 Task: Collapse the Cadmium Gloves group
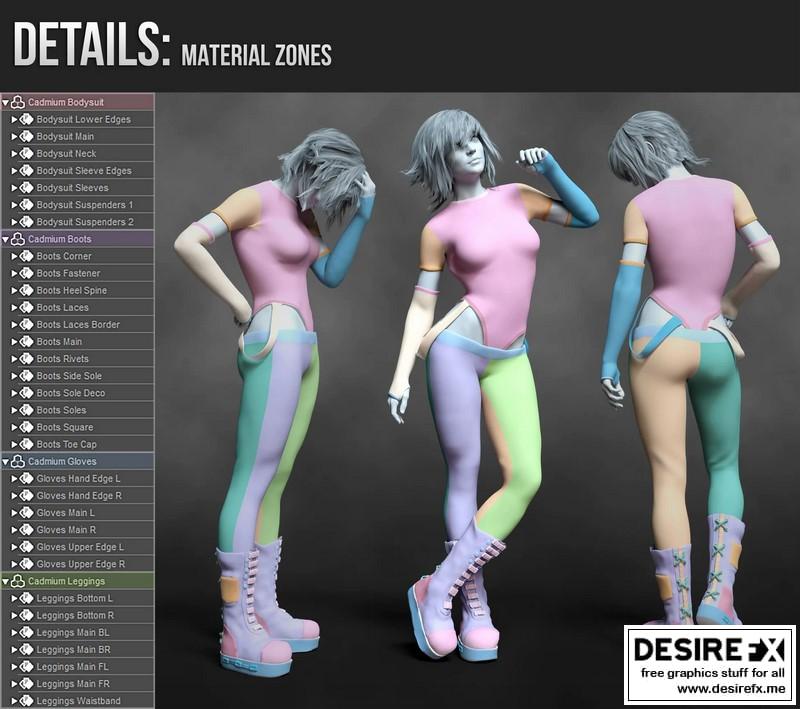tap(6, 462)
